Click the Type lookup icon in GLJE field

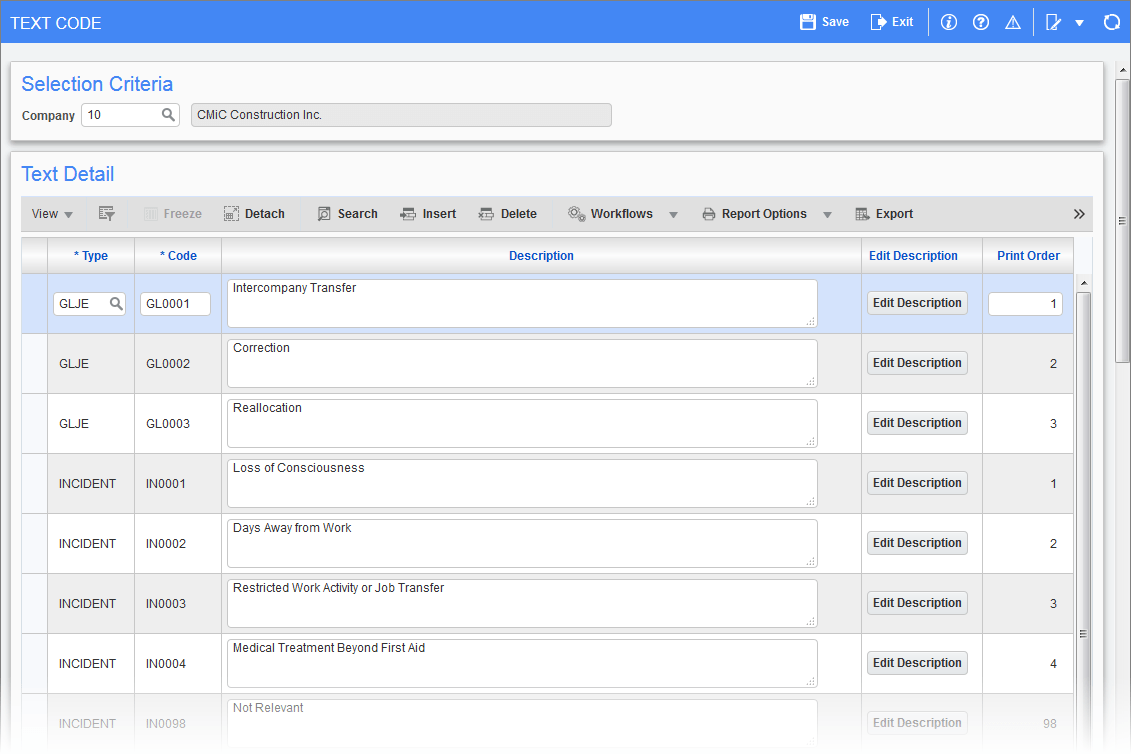(x=115, y=304)
